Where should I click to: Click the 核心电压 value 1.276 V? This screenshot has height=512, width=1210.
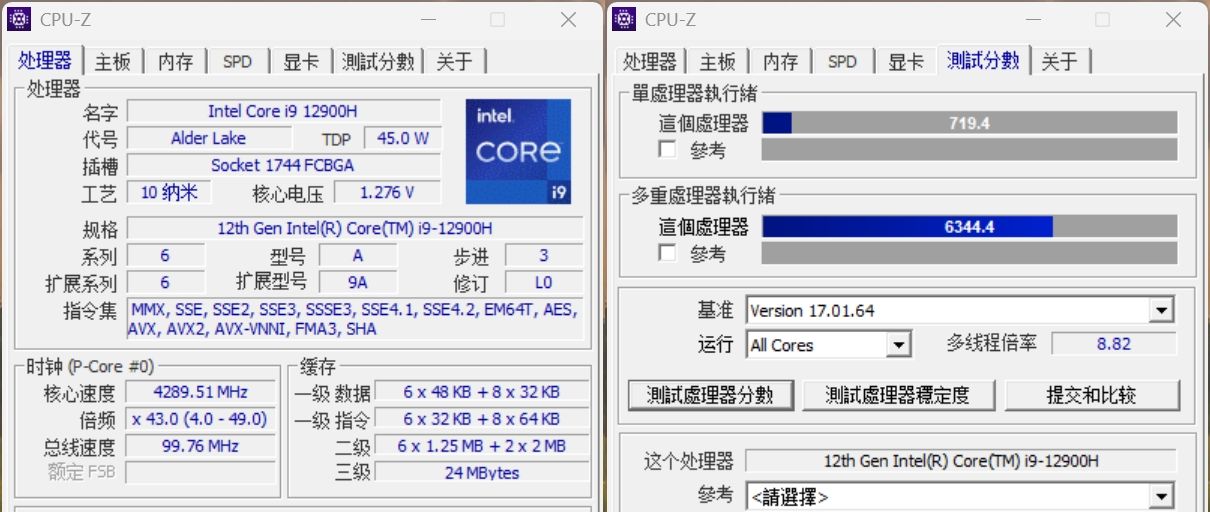[387, 192]
